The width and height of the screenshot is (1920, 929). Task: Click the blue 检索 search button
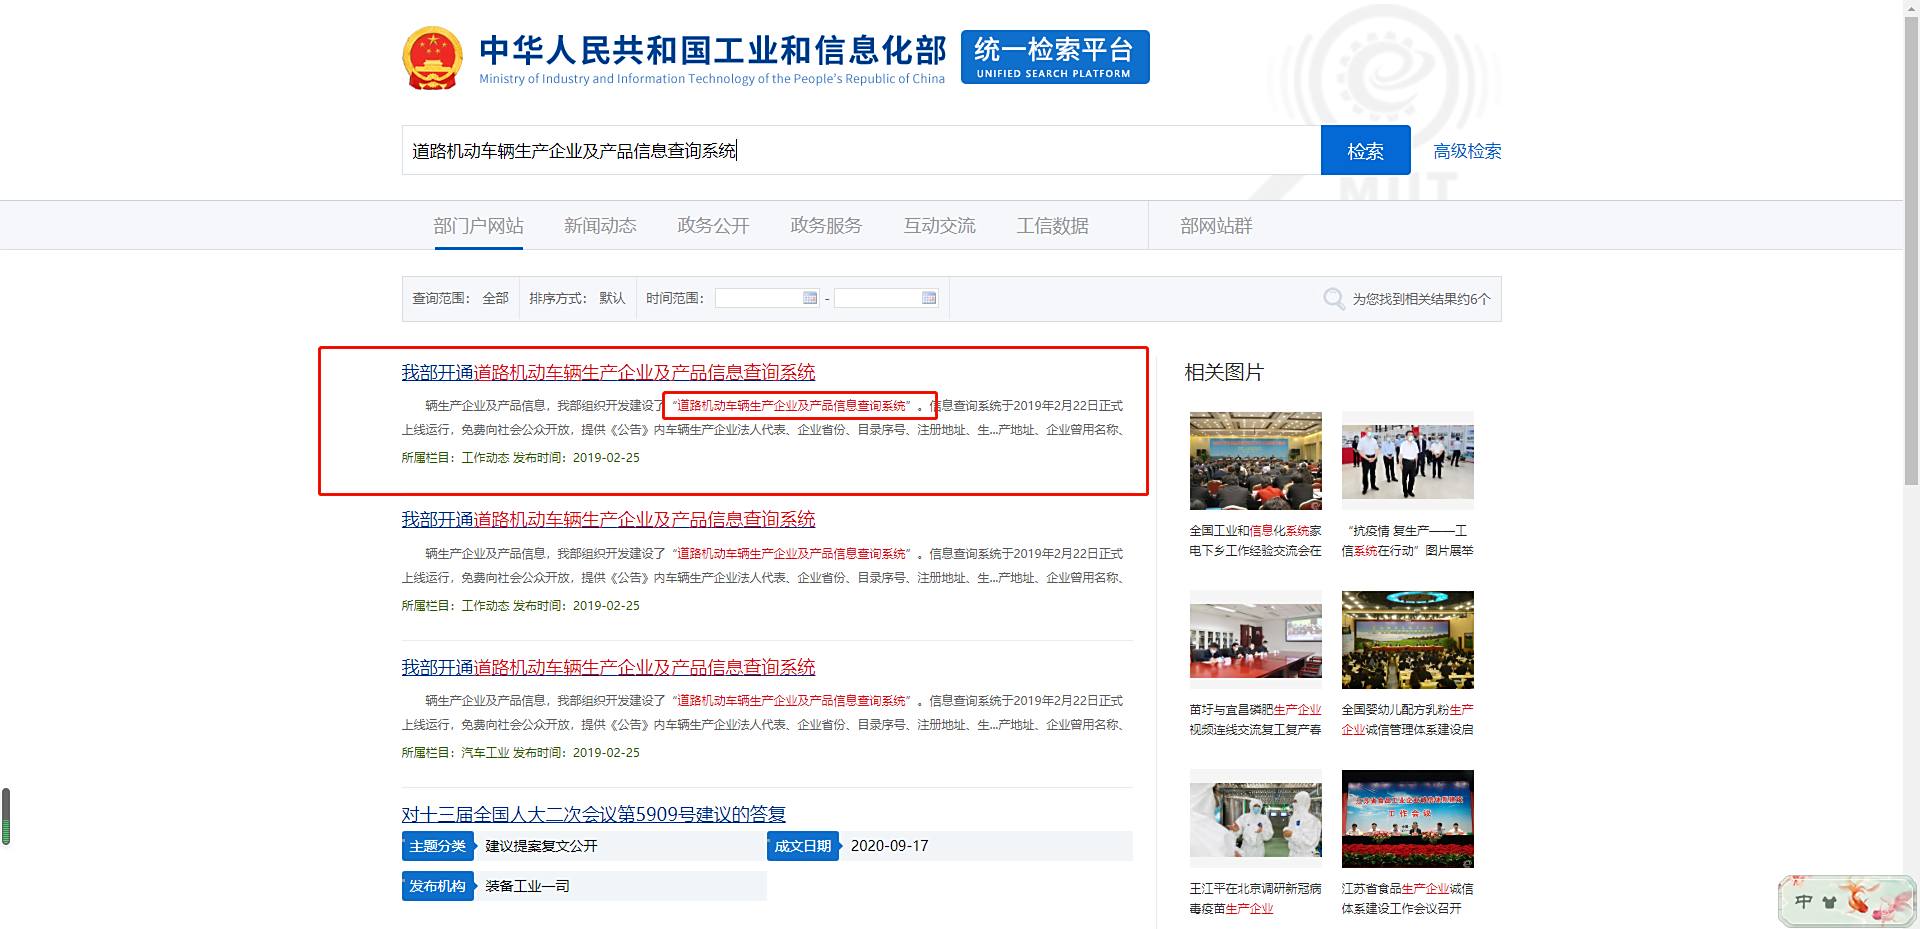1366,150
